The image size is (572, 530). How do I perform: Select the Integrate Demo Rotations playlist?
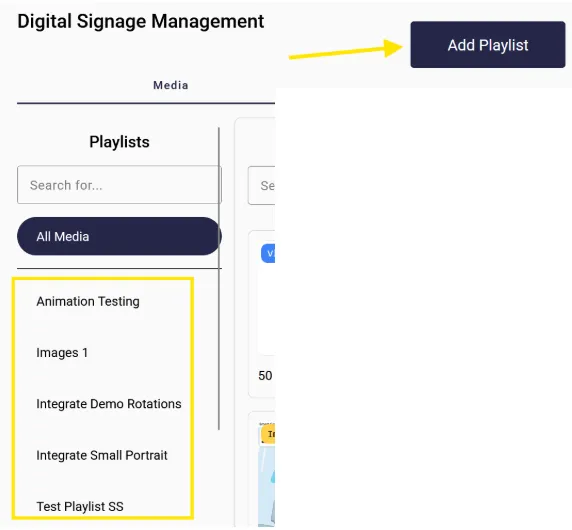pos(109,404)
